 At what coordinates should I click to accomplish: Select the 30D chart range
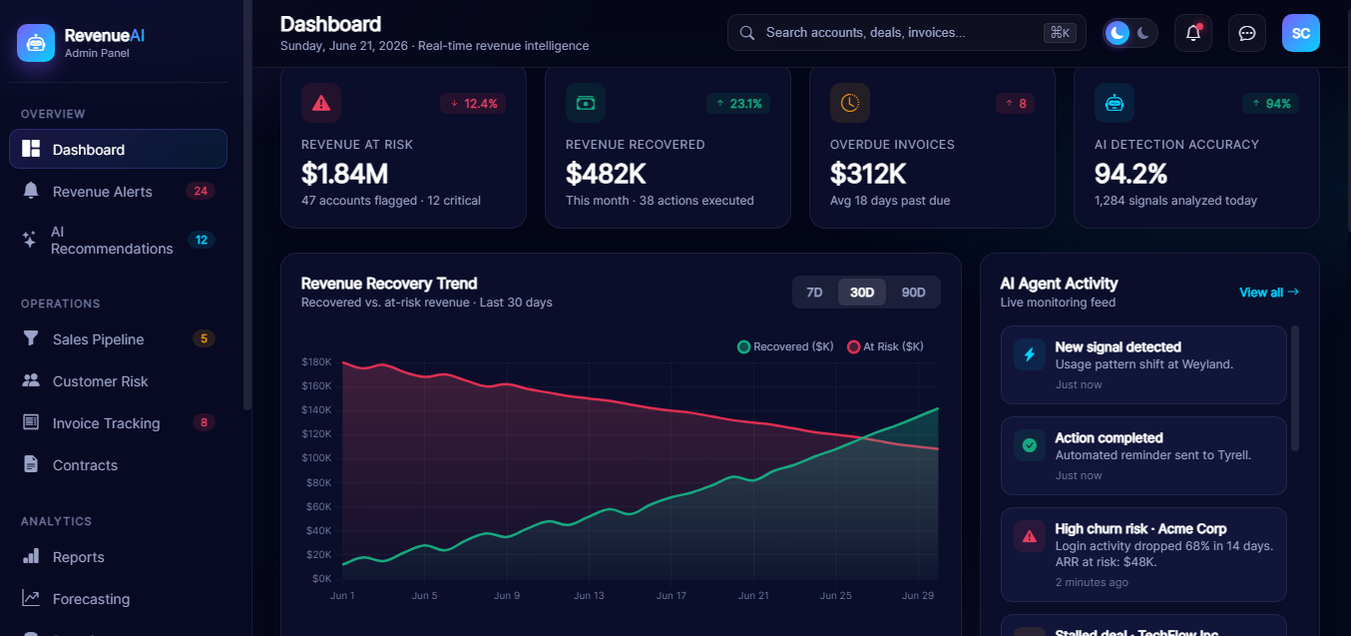(862, 292)
